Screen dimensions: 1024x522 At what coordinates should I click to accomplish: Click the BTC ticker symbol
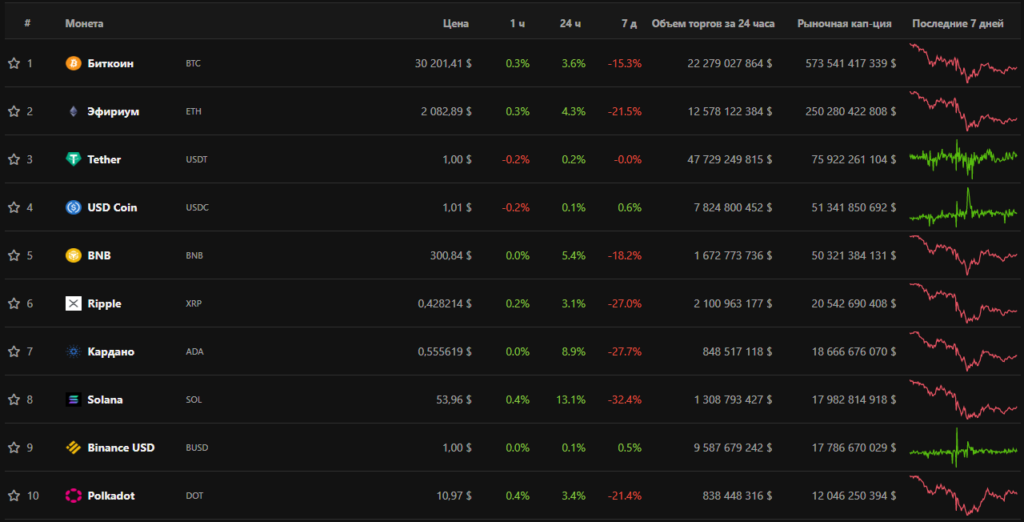click(193, 64)
